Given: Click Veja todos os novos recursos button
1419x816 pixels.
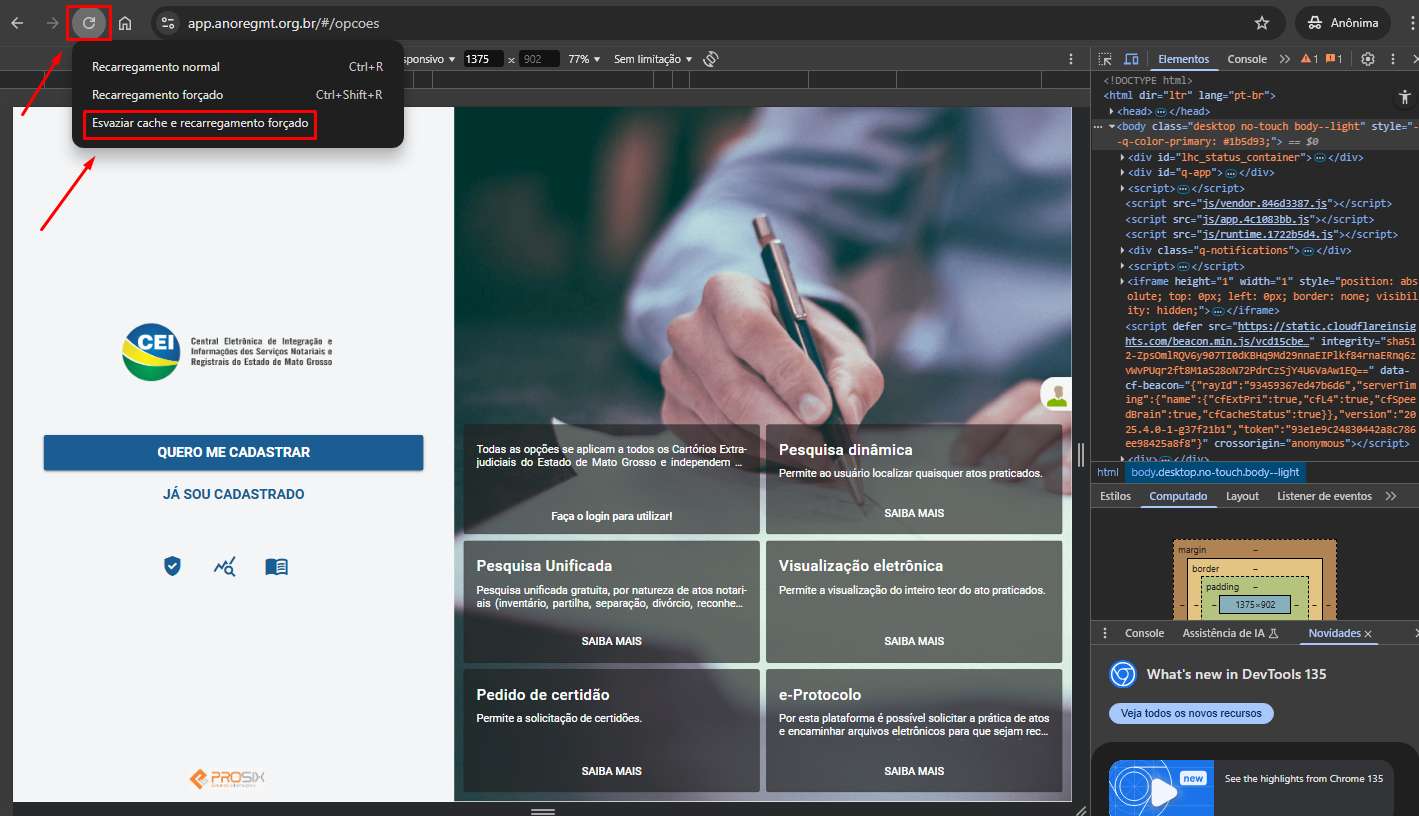Looking at the screenshot, I should (x=1191, y=713).
